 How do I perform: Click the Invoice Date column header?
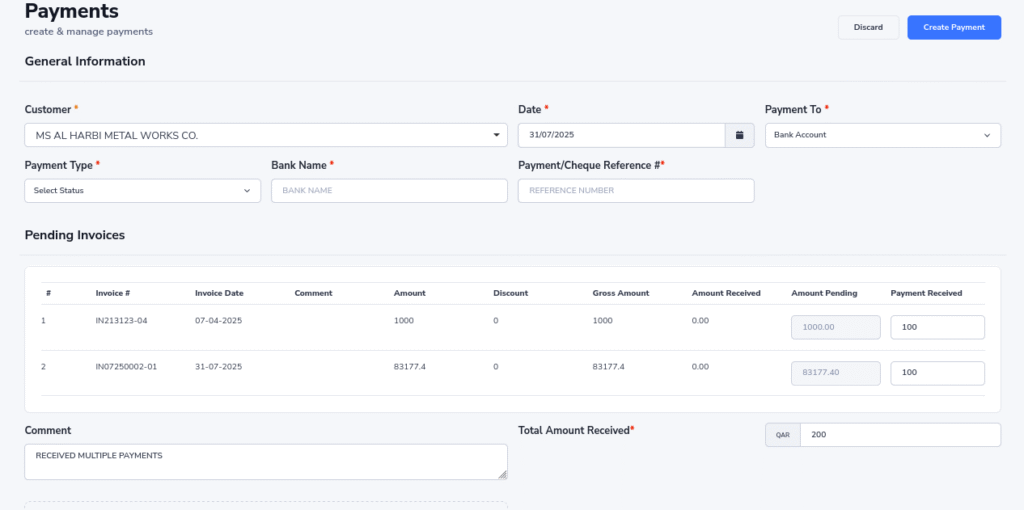219,293
